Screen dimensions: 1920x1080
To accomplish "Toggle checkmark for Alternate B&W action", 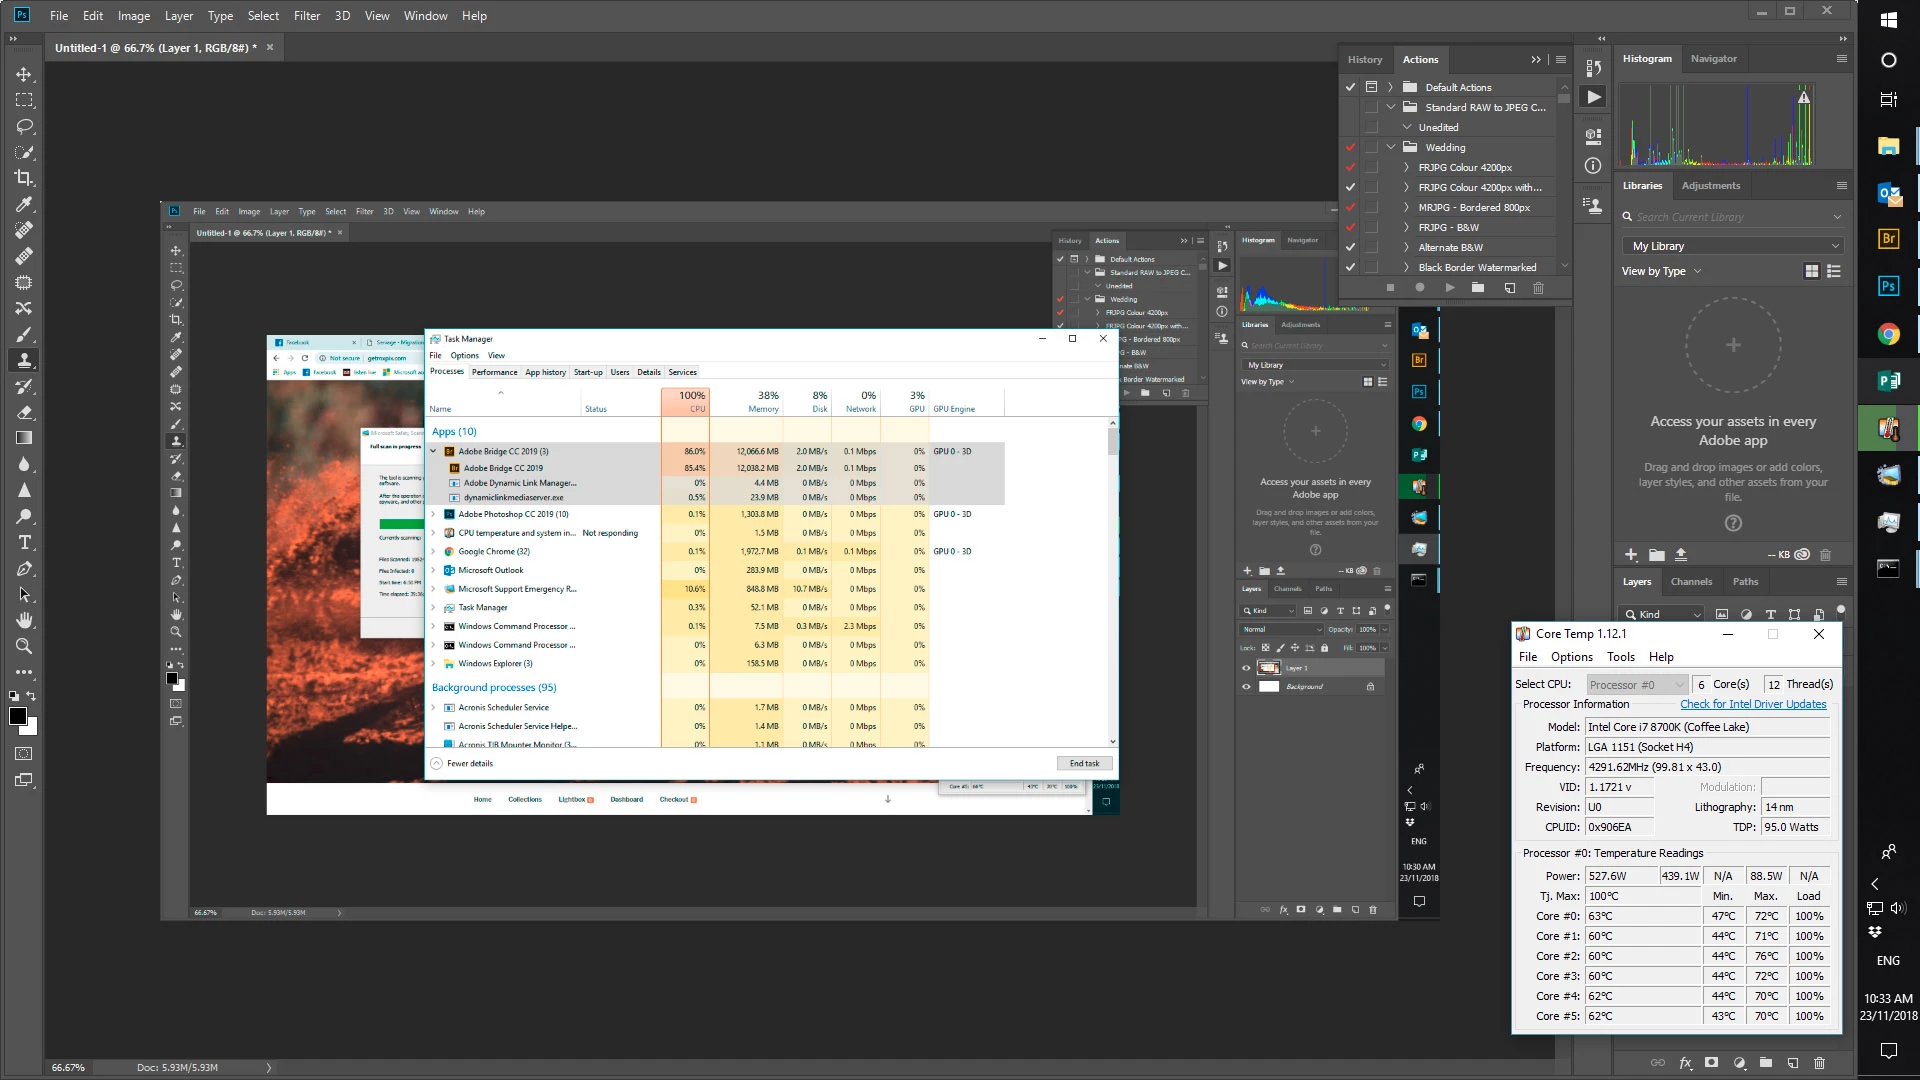I will 1350,247.
